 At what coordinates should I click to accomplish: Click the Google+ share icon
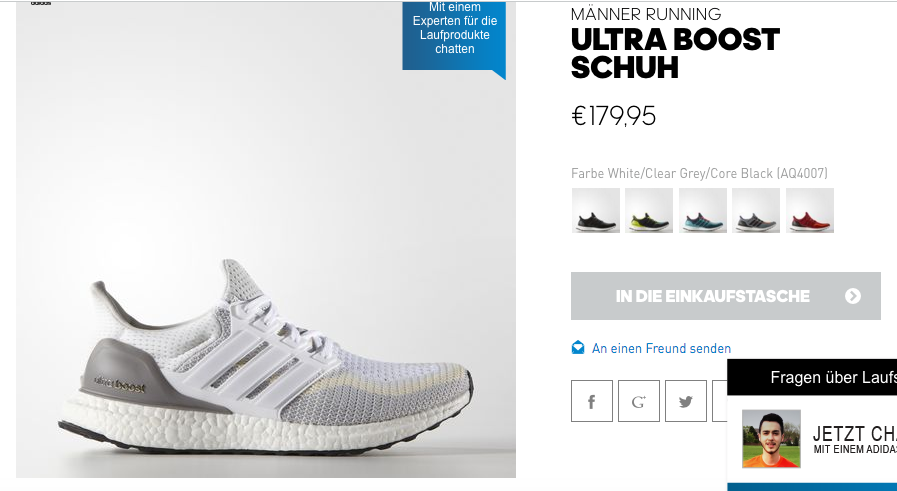click(638, 401)
